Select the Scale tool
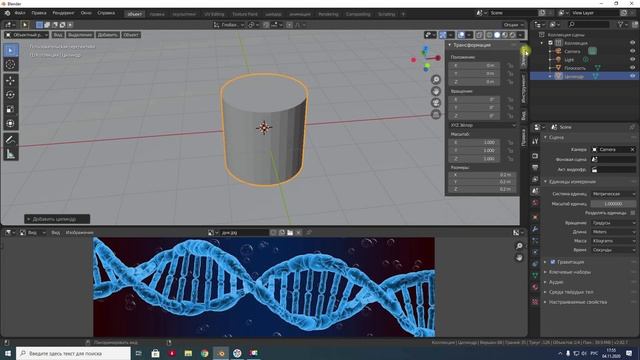 coord(11,109)
